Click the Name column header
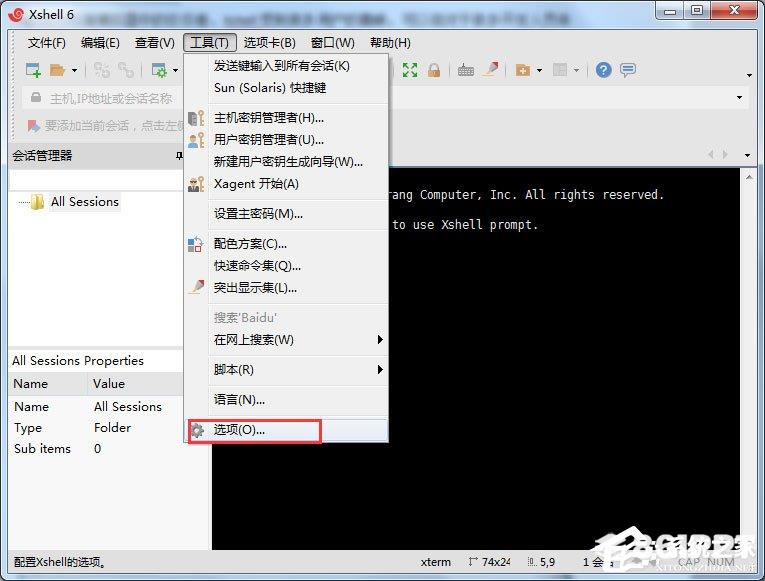 (48, 384)
